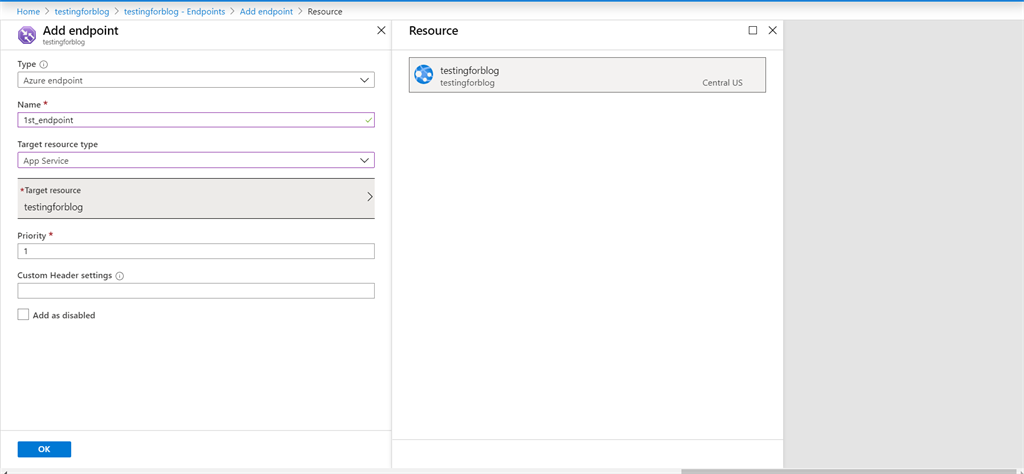Close the Add endpoint panel
This screenshot has height=474, width=1024.
coord(381,31)
